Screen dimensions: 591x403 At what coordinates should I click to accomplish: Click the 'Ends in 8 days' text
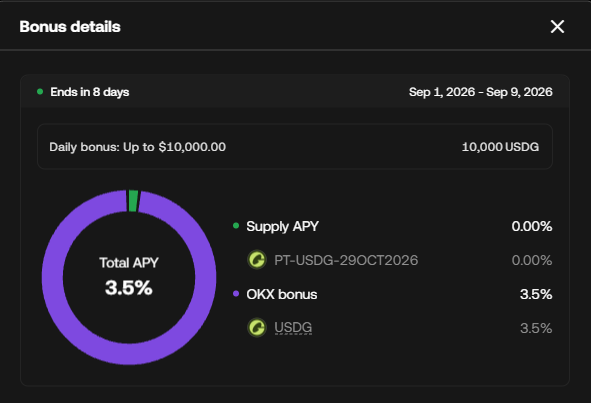click(90, 92)
